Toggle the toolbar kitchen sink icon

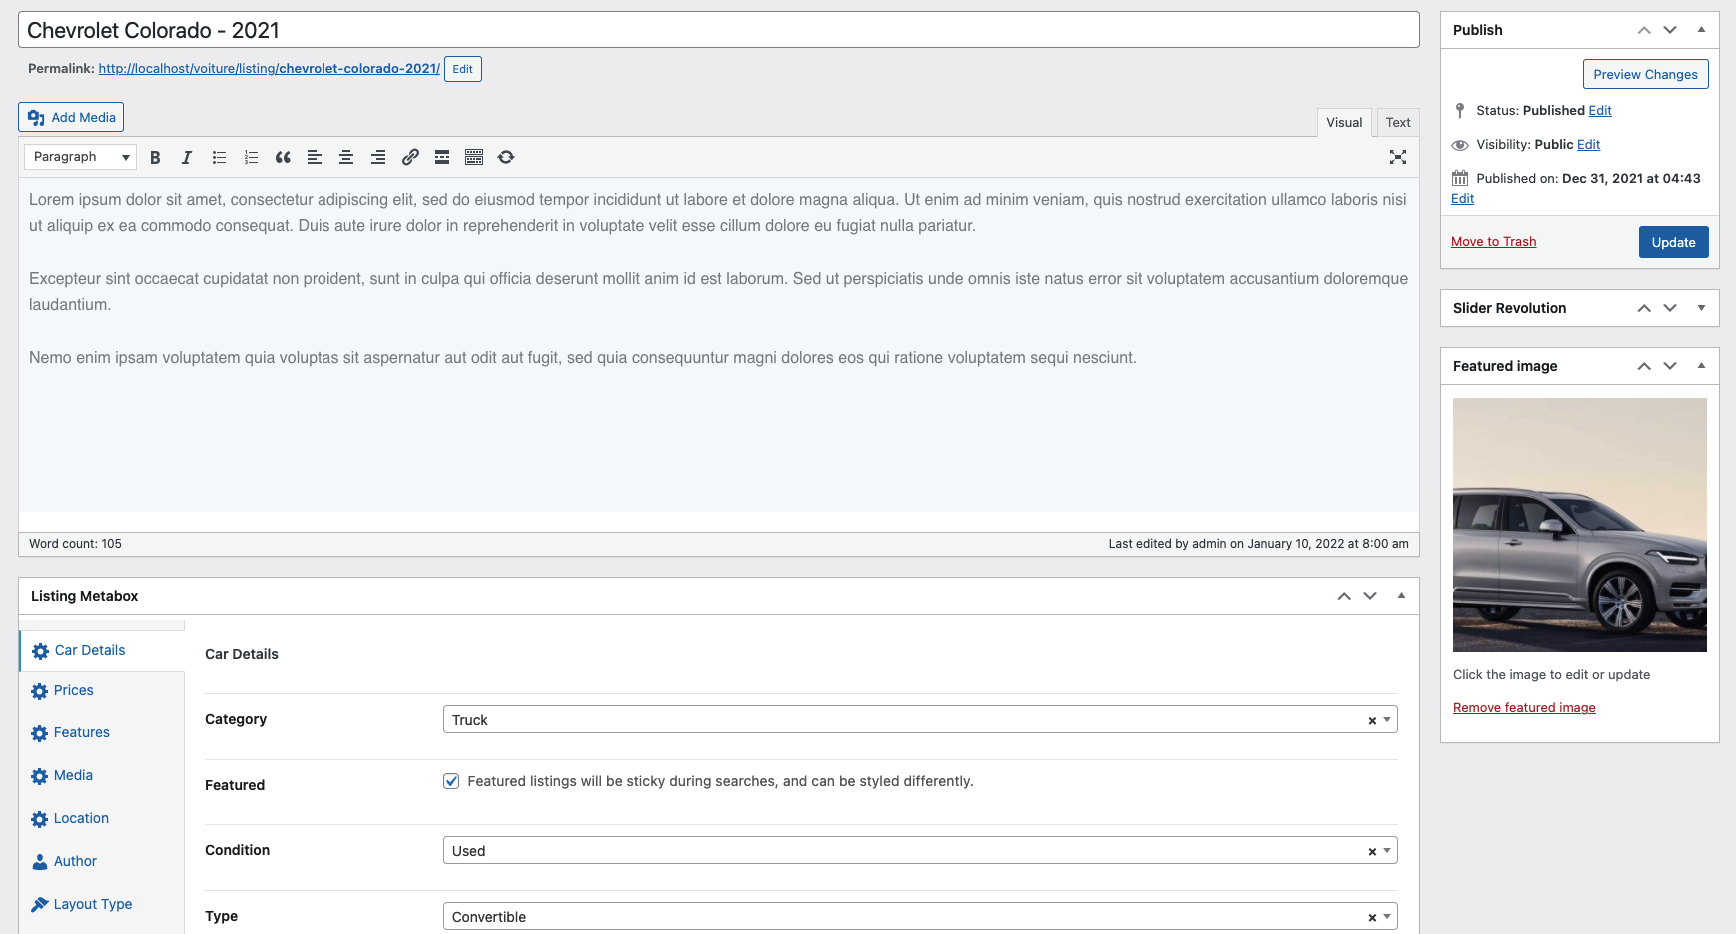pyautogui.click(x=474, y=157)
